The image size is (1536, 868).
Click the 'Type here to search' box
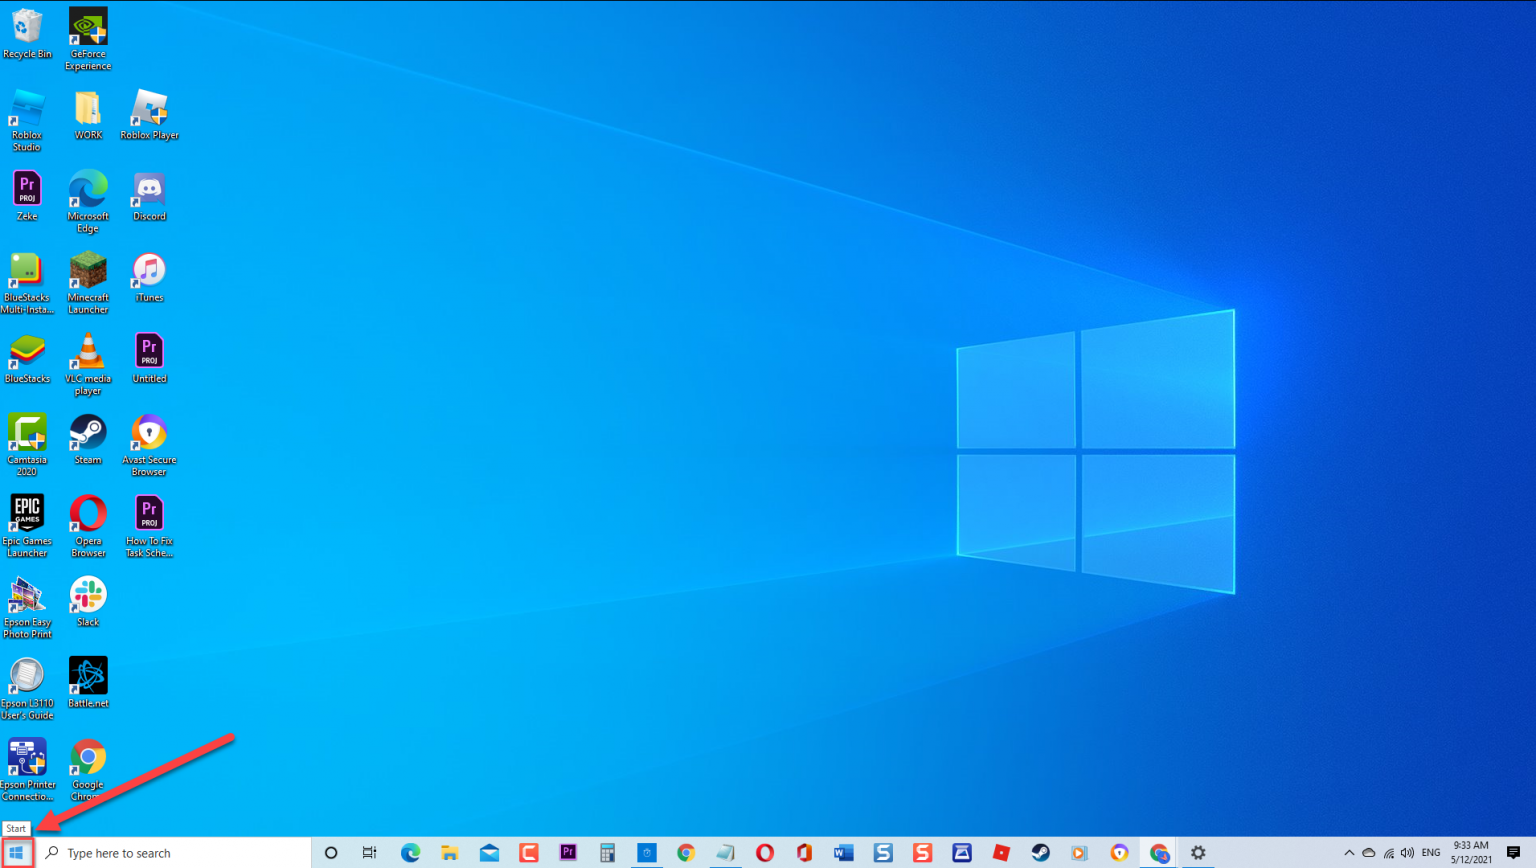(x=174, y=853)
